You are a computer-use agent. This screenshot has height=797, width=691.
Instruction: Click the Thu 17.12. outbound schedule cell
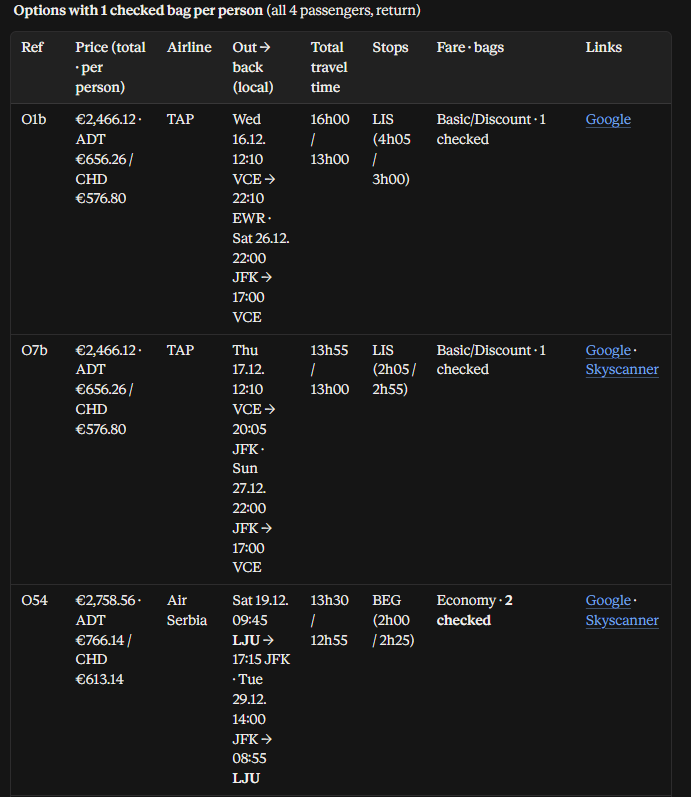(254, 458)
